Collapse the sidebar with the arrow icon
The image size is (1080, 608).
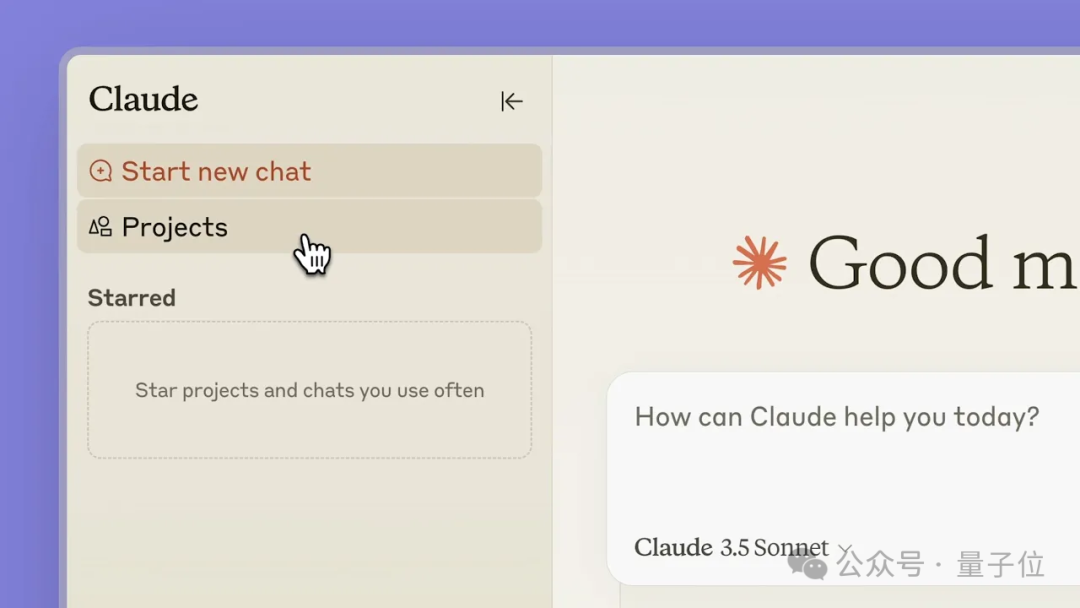pyautogui.click(x=512, y=101)
